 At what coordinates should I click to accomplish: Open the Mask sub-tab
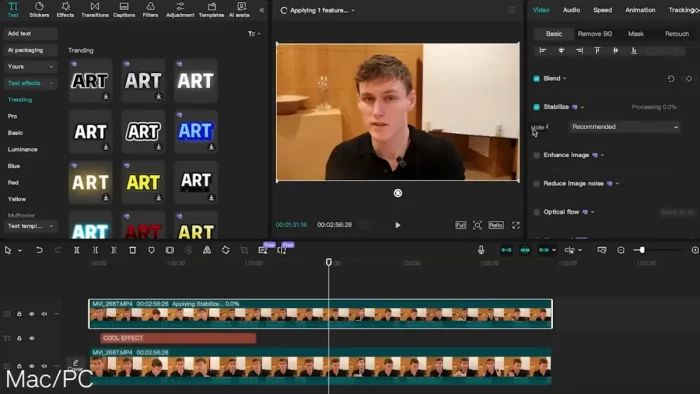(636, 34)
